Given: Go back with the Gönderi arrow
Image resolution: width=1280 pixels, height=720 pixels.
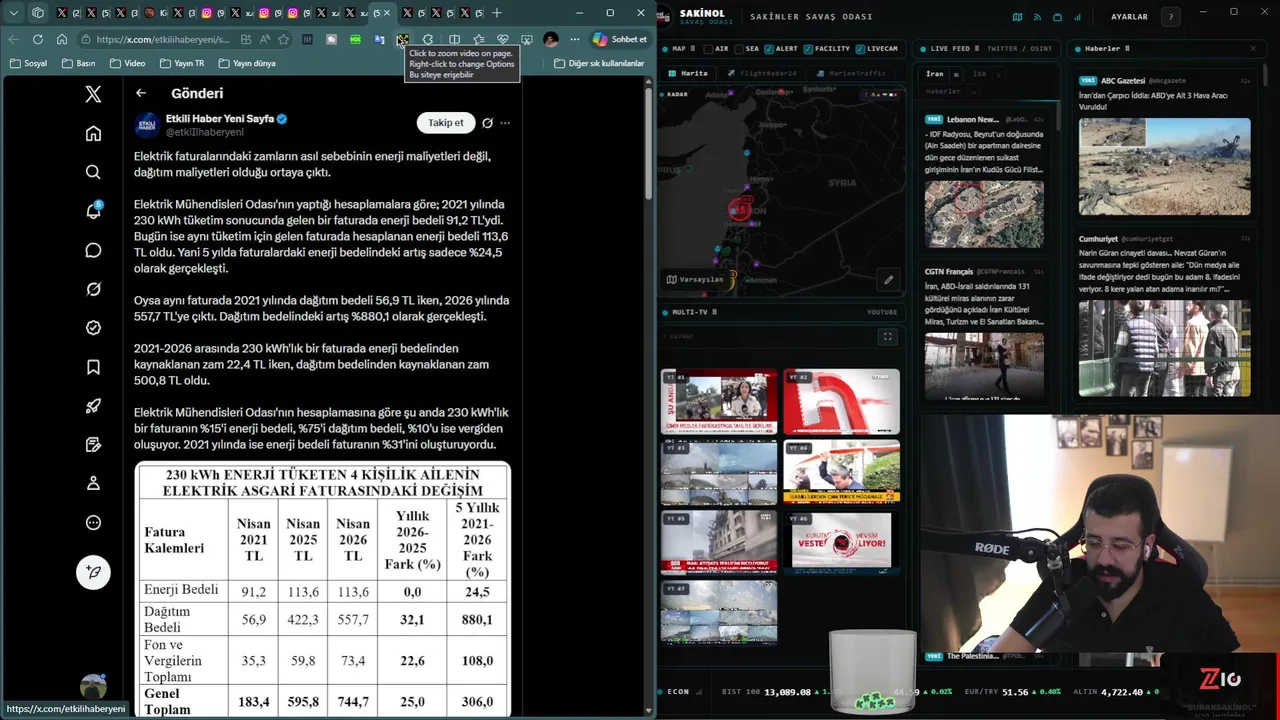Looking at the screenshot, I should pyautogui.click(x=141, y=93).
